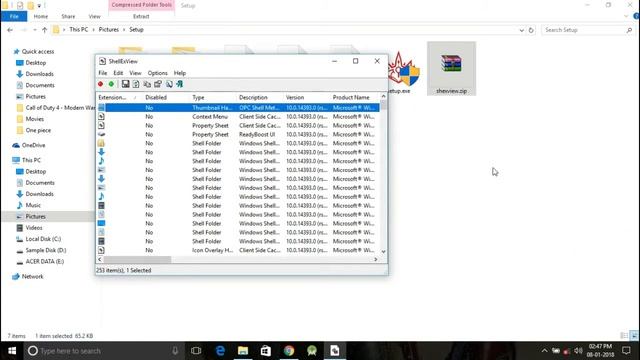Select the ReadyBoost UI Property Sheet row
The height and width of the screenshot is (360, 640).
238,134
